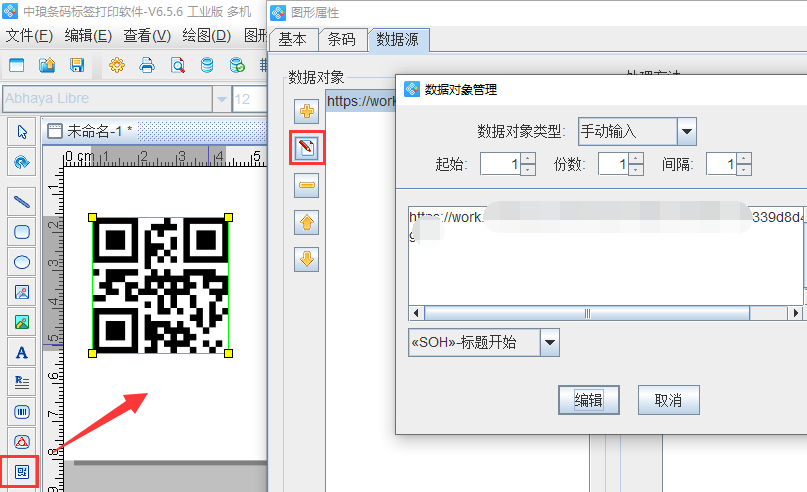
Task: Select the insert image tool
Action: coord(22,292)
